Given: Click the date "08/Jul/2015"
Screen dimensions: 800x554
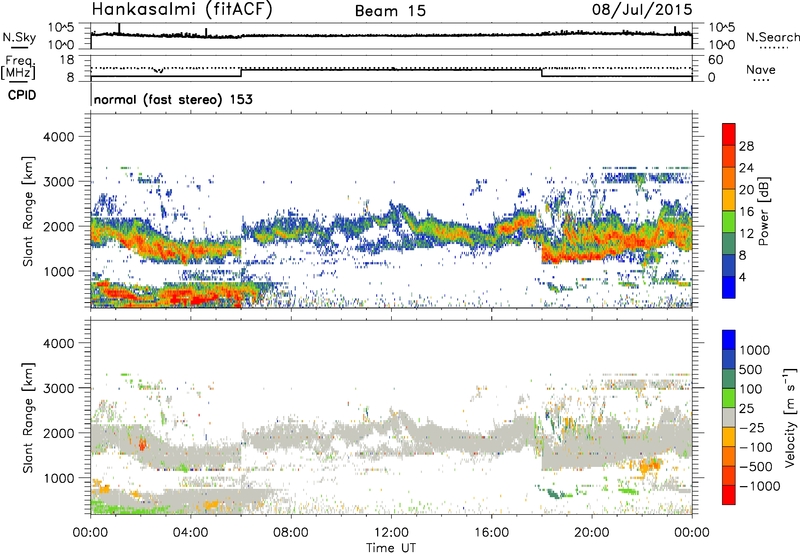Looking at the screenshot, I should pyautogui.click(x=642, y=9).
